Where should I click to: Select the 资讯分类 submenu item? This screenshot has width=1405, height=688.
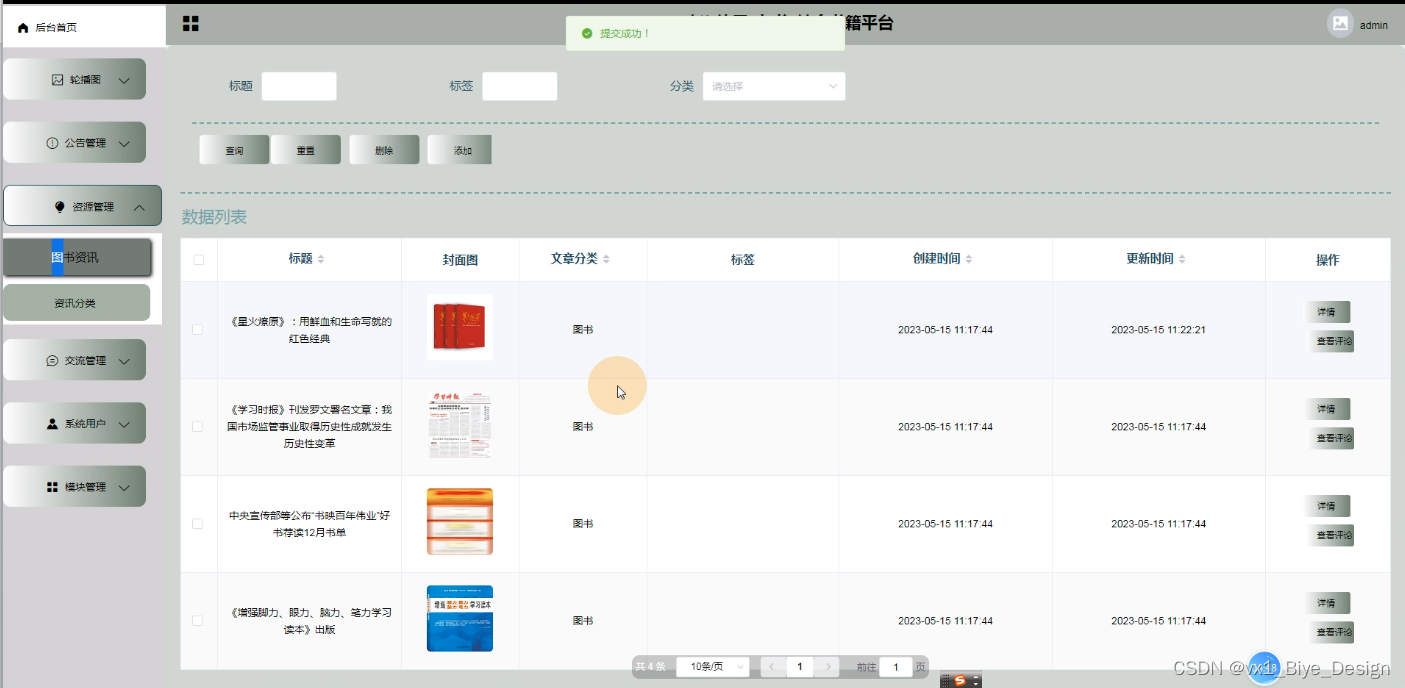76,303
